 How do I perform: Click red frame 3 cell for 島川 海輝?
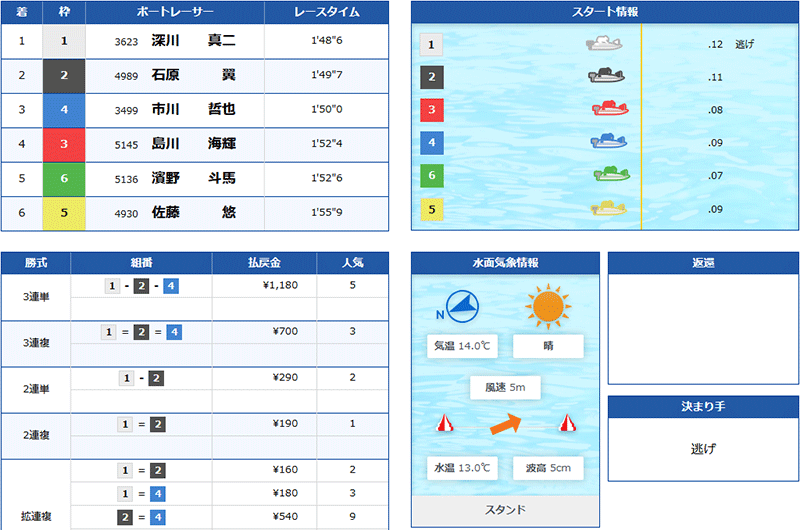coord(64,144)
